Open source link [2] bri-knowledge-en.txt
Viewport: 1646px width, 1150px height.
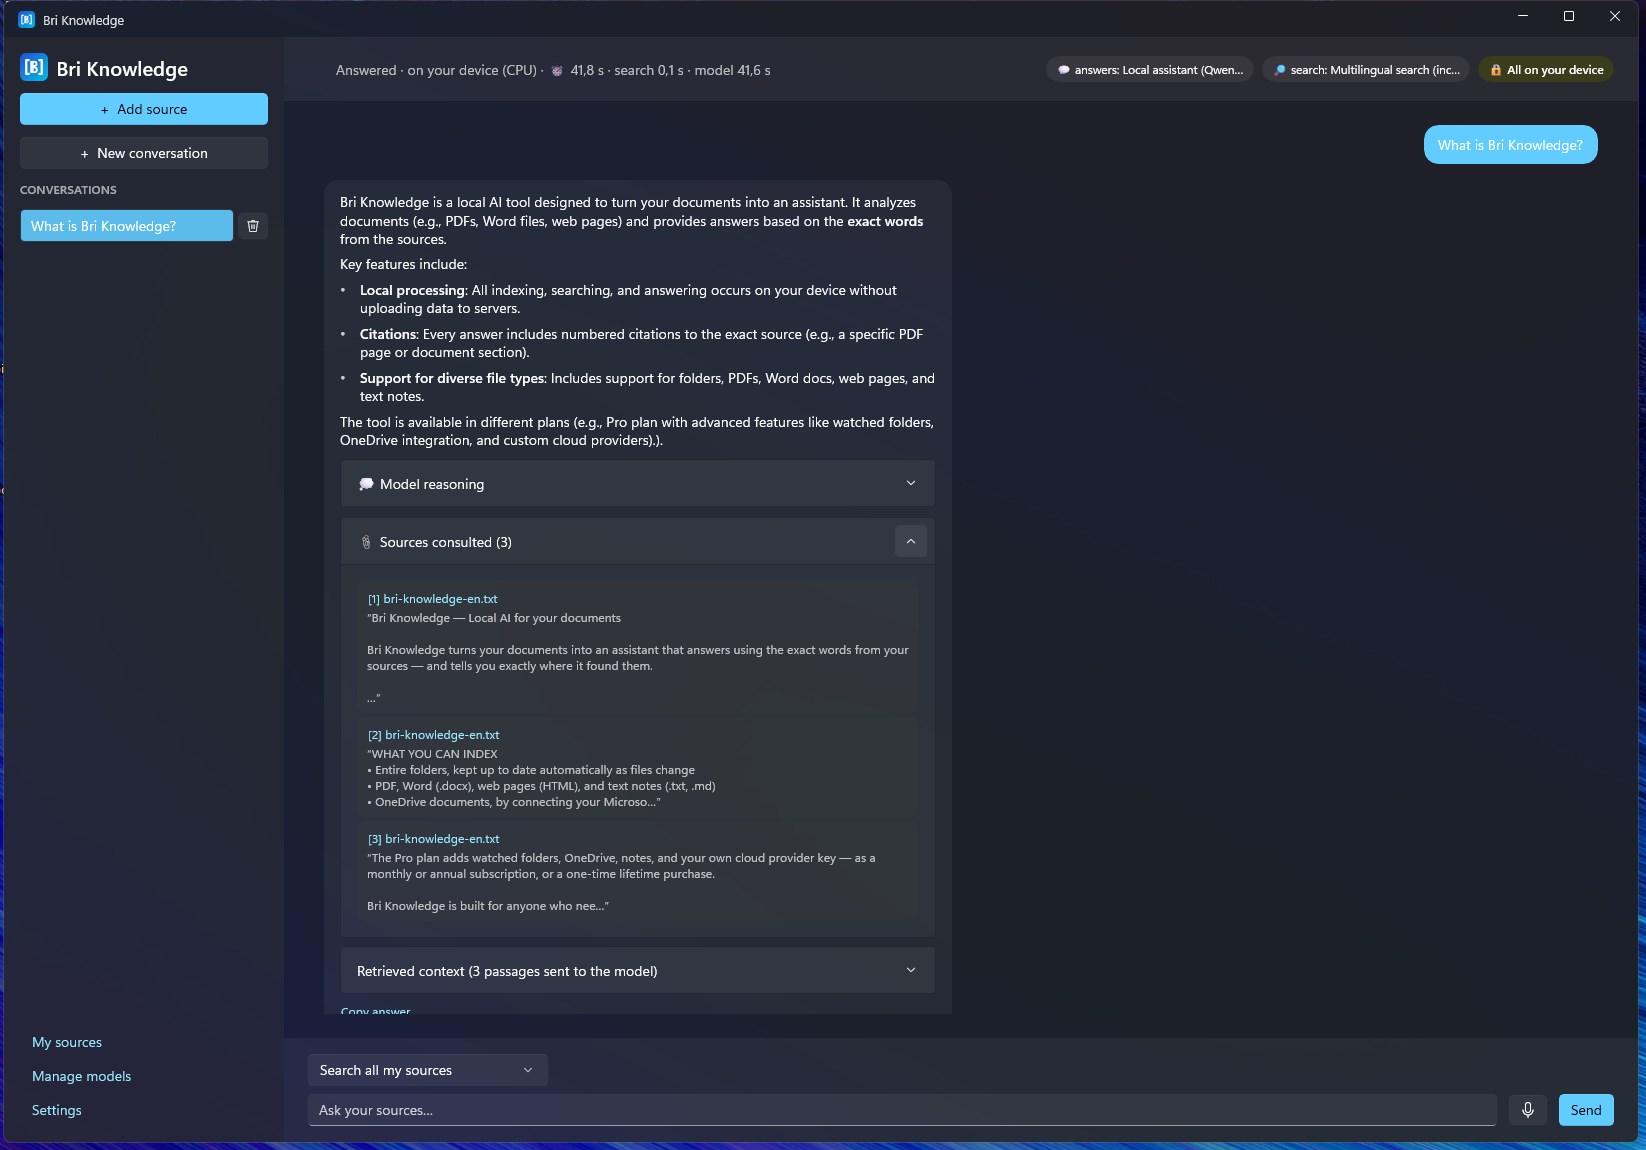pos(434,735)
